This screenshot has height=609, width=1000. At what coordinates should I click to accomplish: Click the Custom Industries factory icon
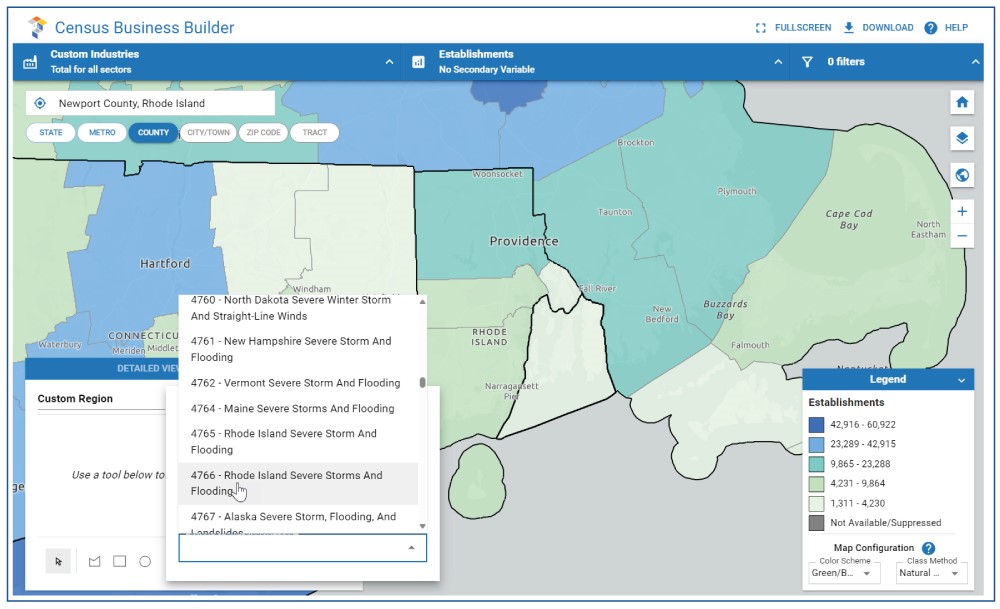tap(30, 62)
